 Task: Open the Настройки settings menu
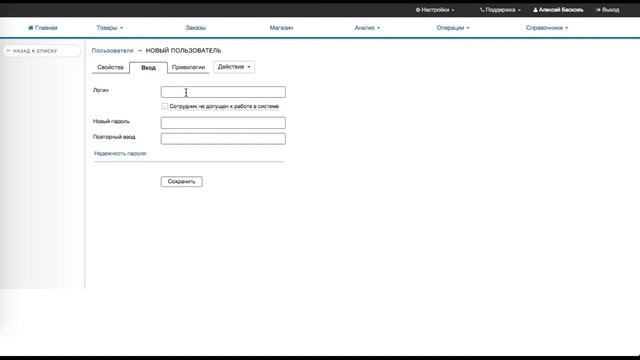coord(435,10)
